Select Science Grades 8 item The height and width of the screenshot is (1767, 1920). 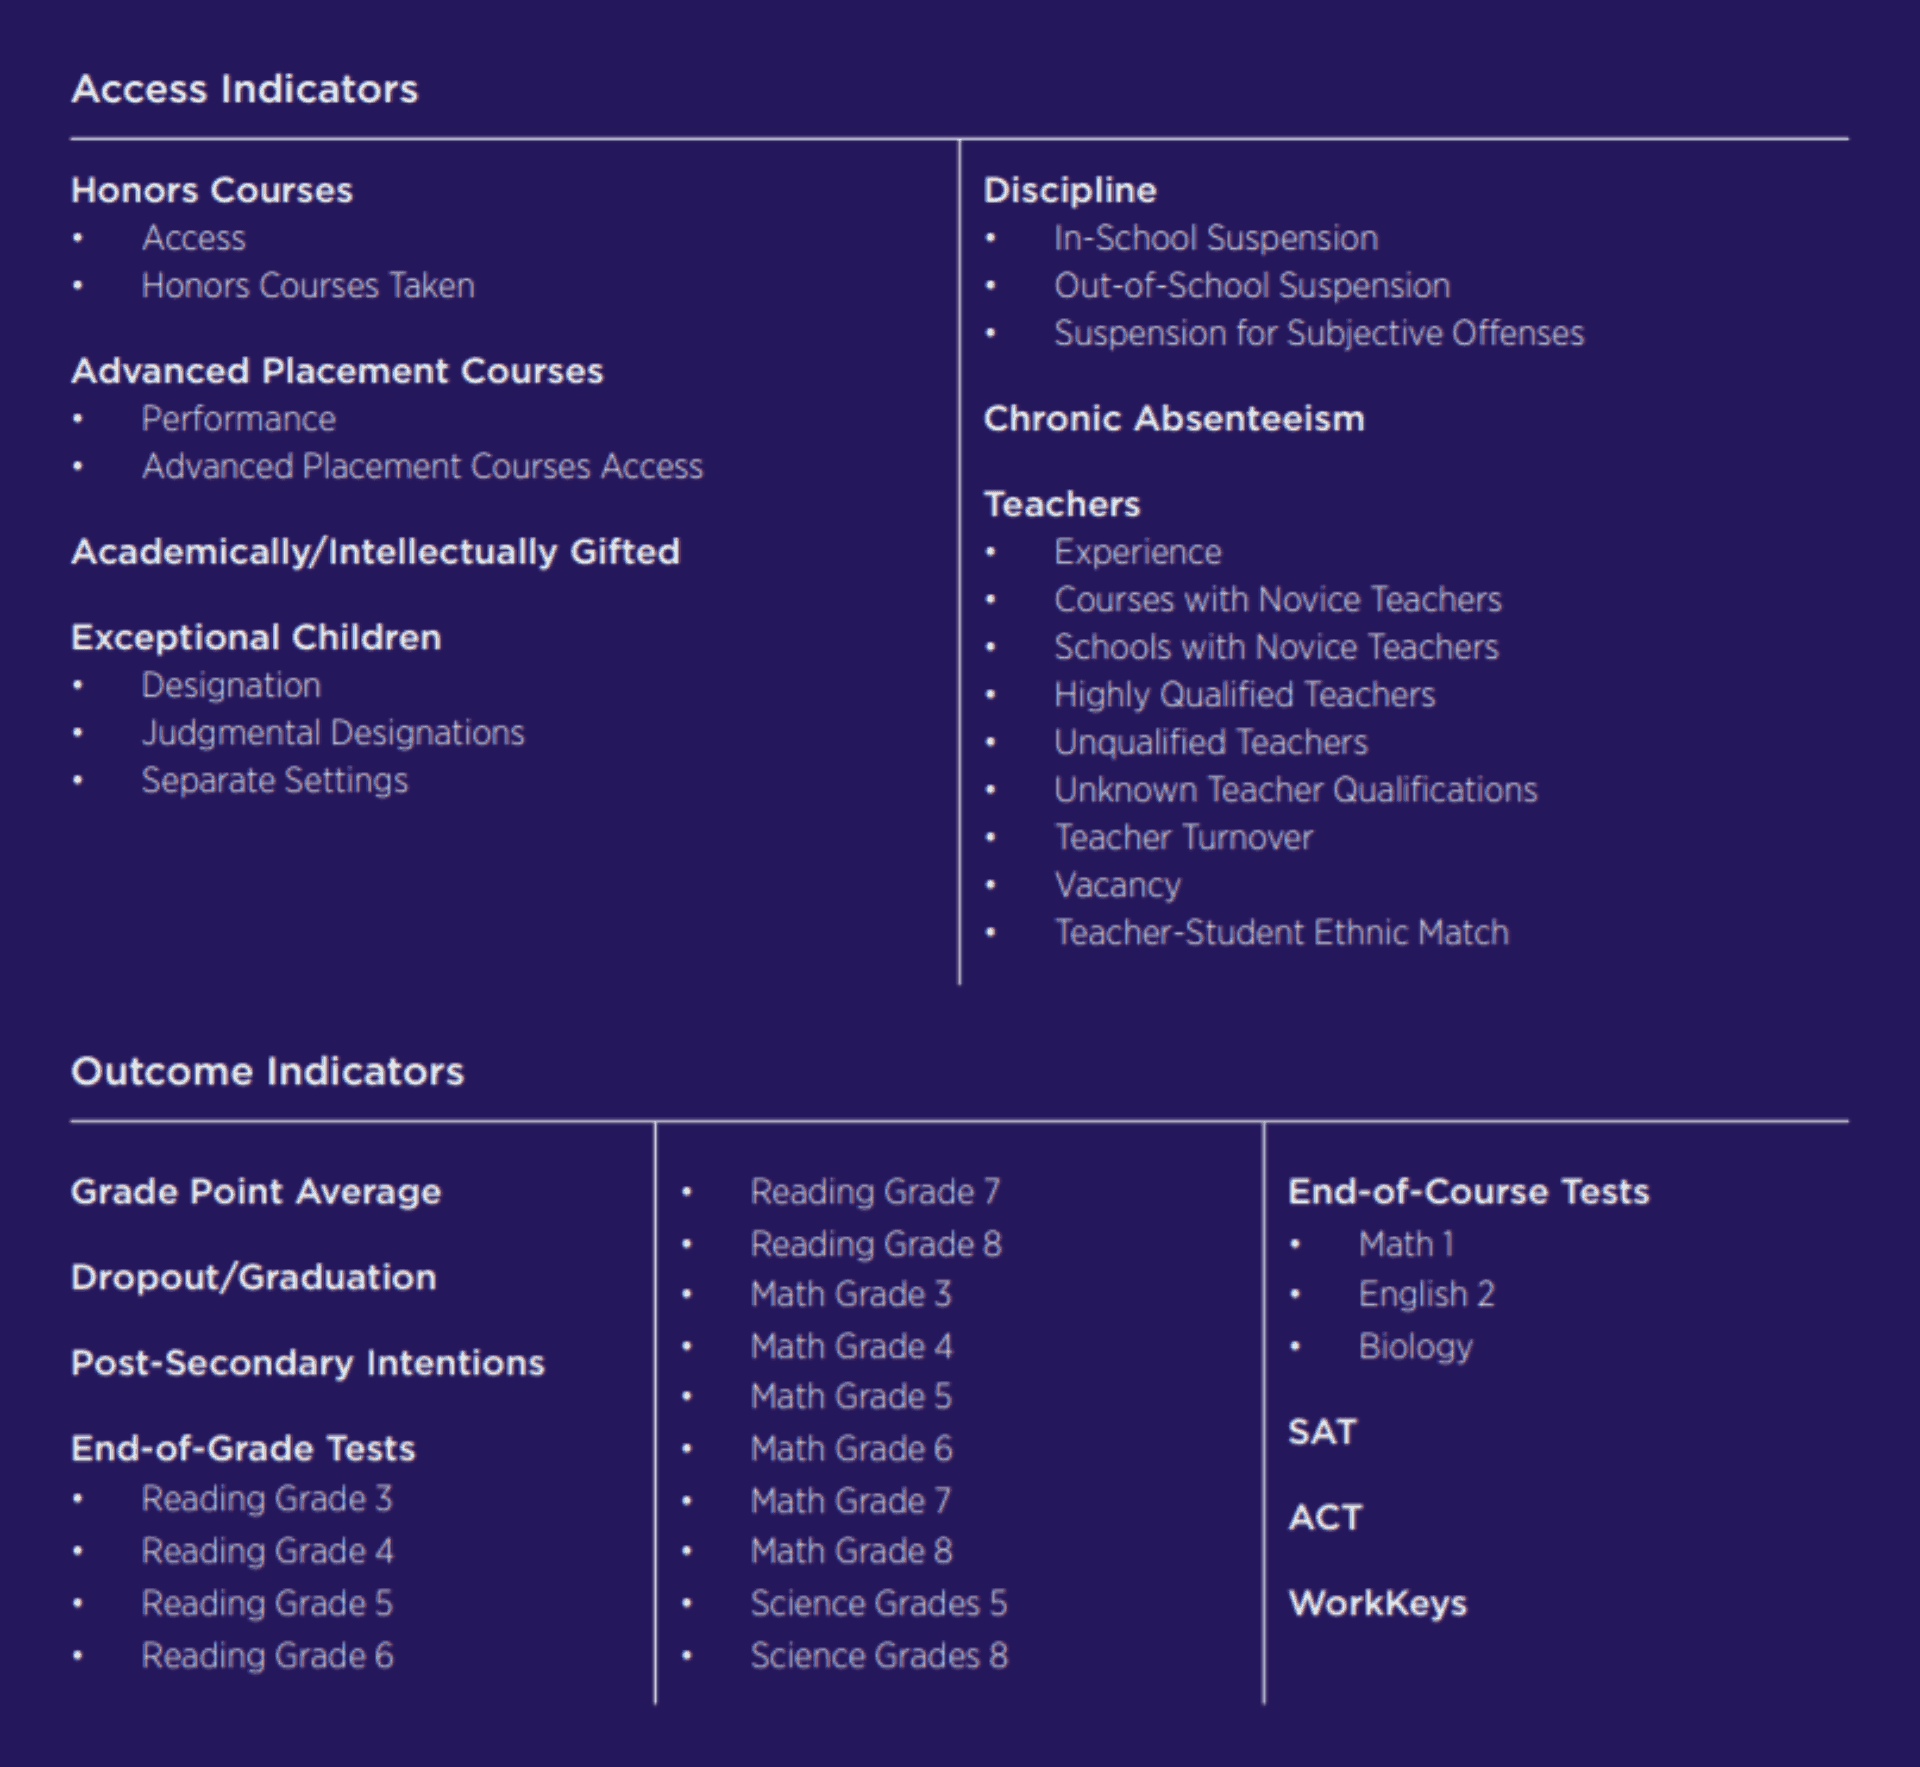click(878, 1656)
